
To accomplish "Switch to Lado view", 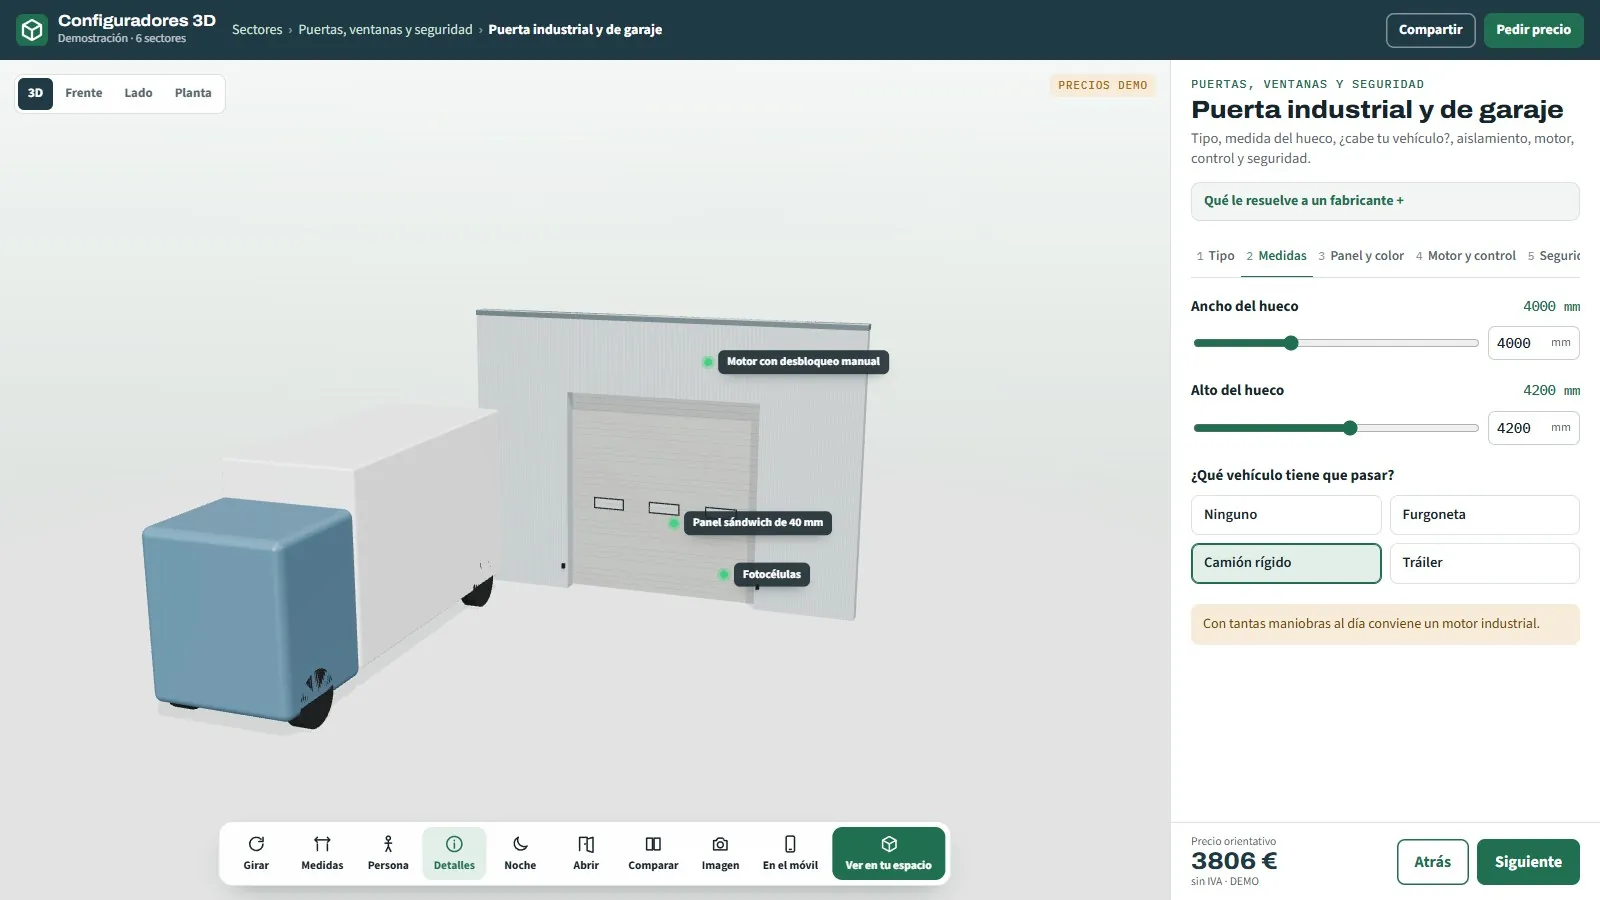I will (138, 93).
